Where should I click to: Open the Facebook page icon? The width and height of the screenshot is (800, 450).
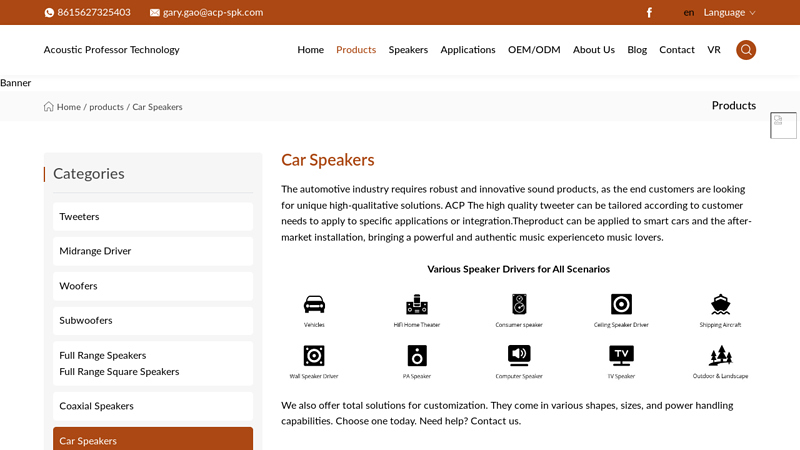[x=649, y=12]
